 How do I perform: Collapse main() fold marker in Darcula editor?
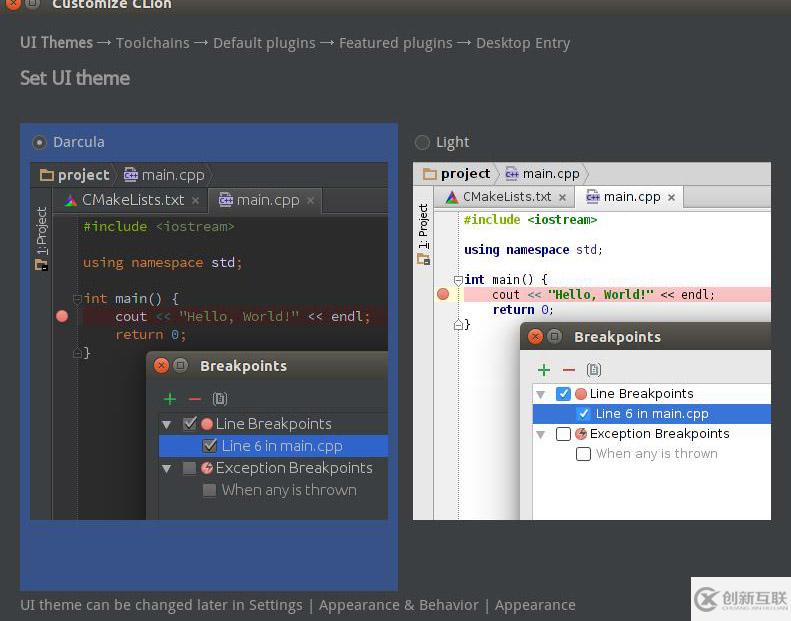pyautogui.click(x=77, y=299)
